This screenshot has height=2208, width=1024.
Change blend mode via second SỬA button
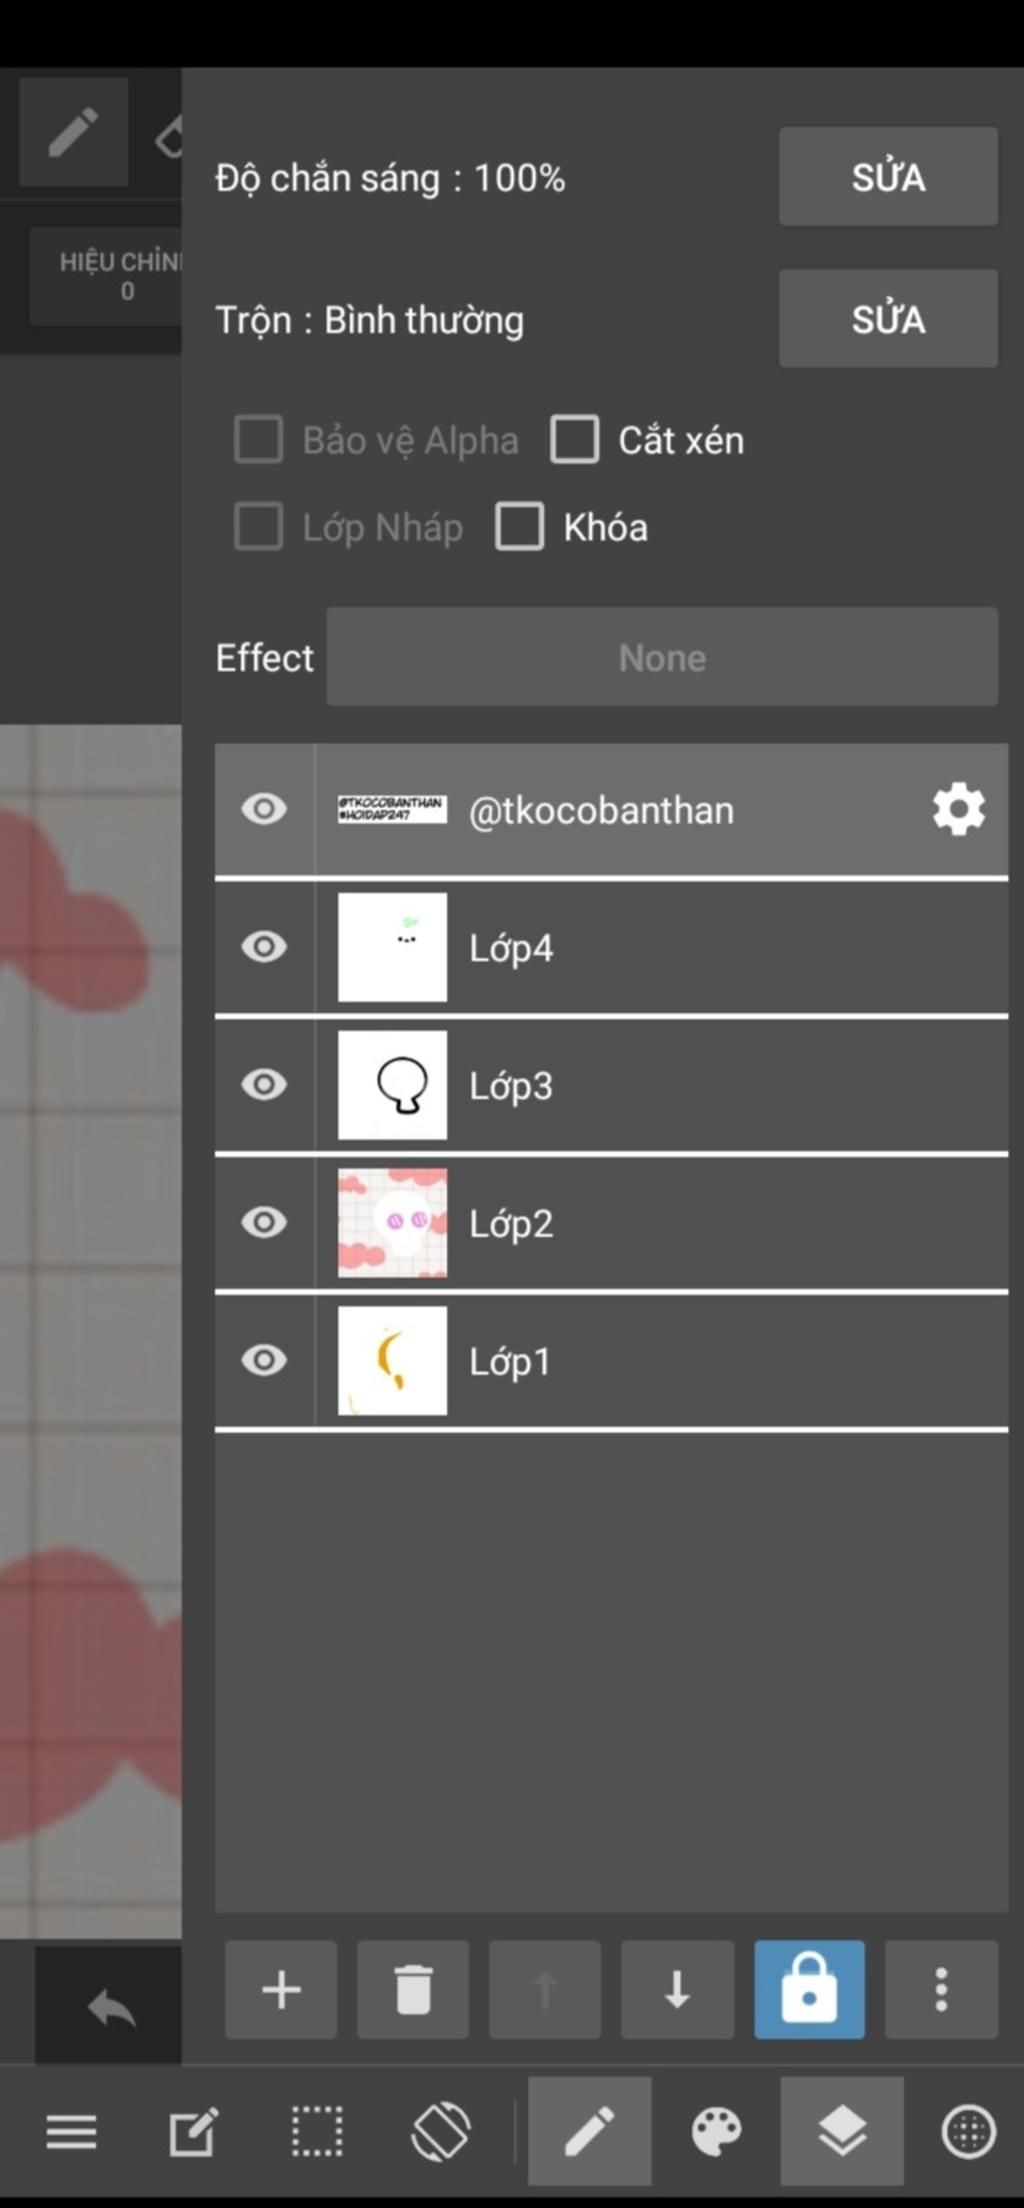click(x=888, y=319)
